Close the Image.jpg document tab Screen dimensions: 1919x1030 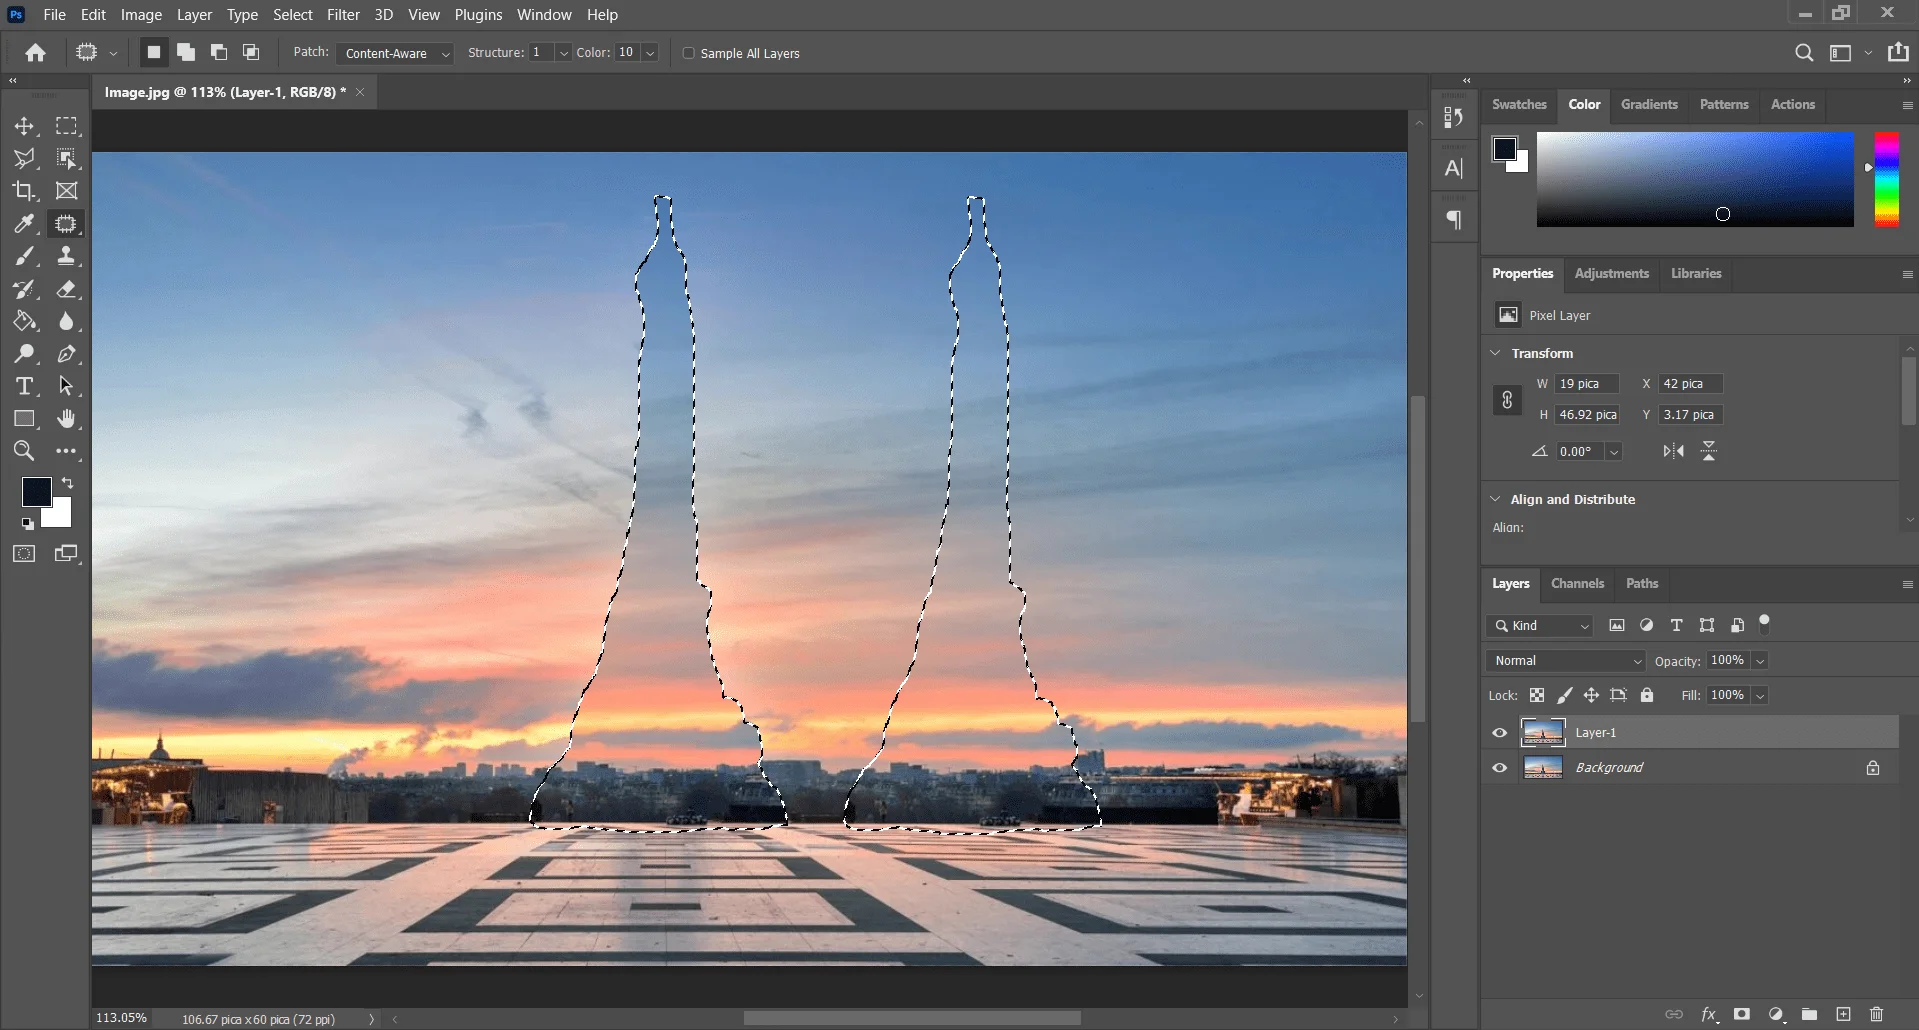(360, 92)
